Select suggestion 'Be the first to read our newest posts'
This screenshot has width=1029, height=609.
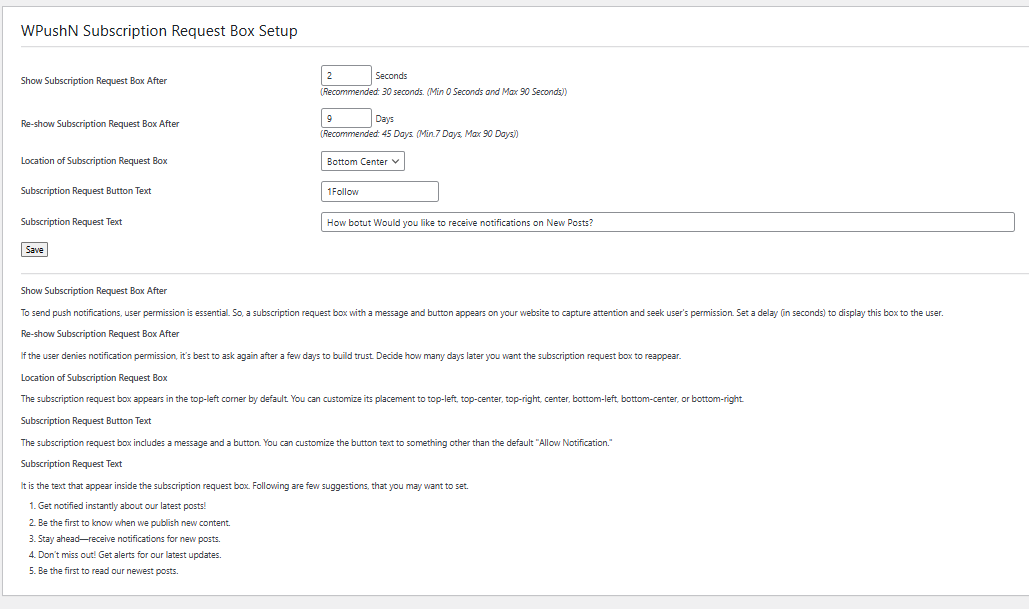108,571
